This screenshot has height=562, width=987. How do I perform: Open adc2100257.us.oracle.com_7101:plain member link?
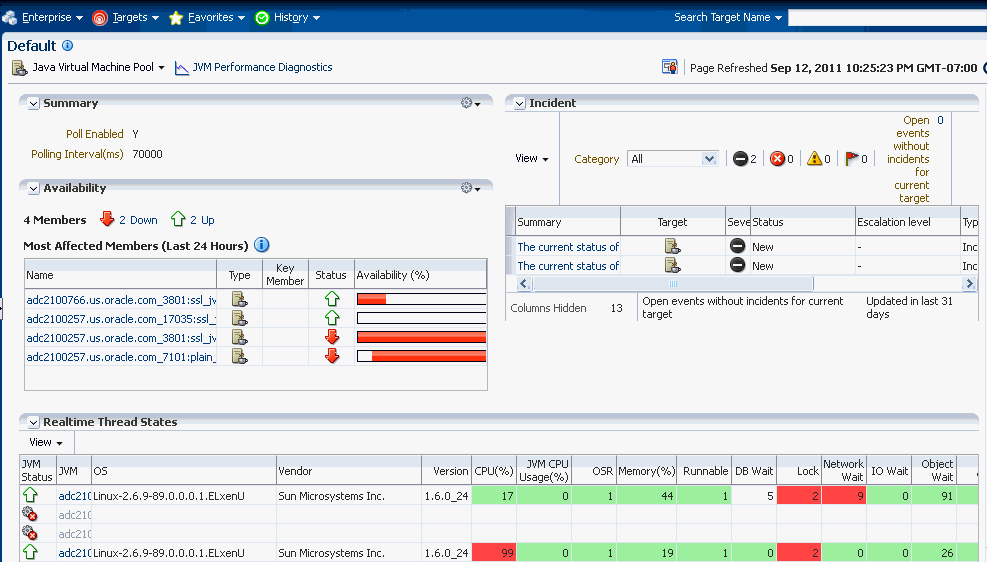(121, 357)
